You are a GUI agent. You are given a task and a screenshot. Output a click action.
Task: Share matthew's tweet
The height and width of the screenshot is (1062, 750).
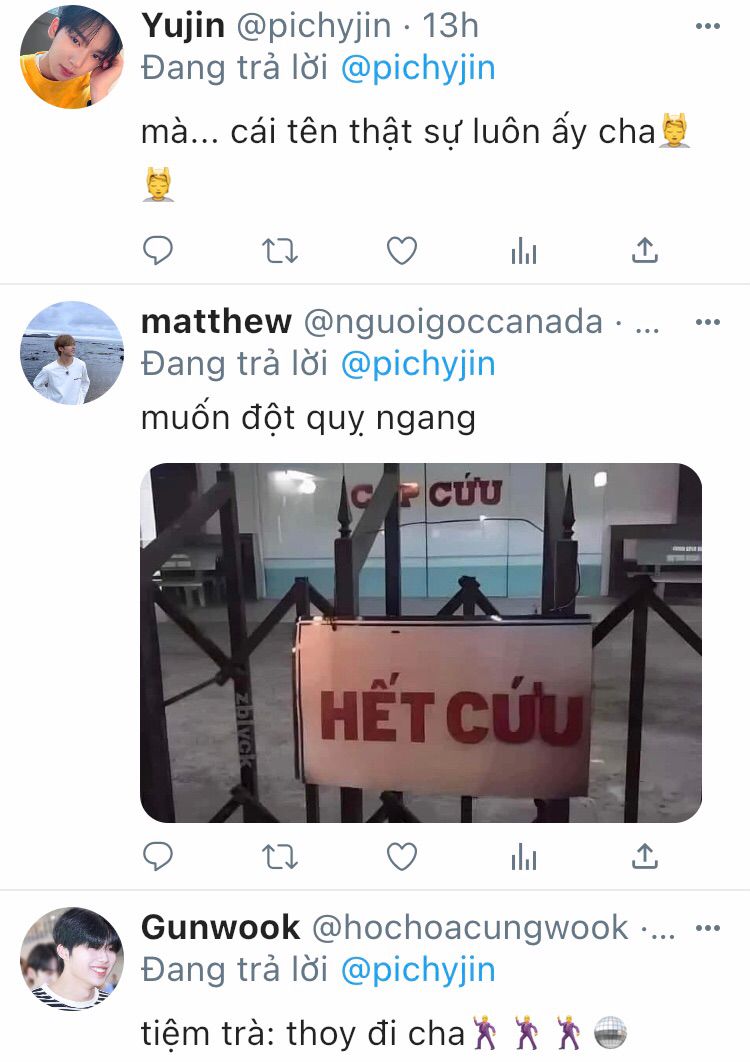pyautogui.click(x=645, y=855)
